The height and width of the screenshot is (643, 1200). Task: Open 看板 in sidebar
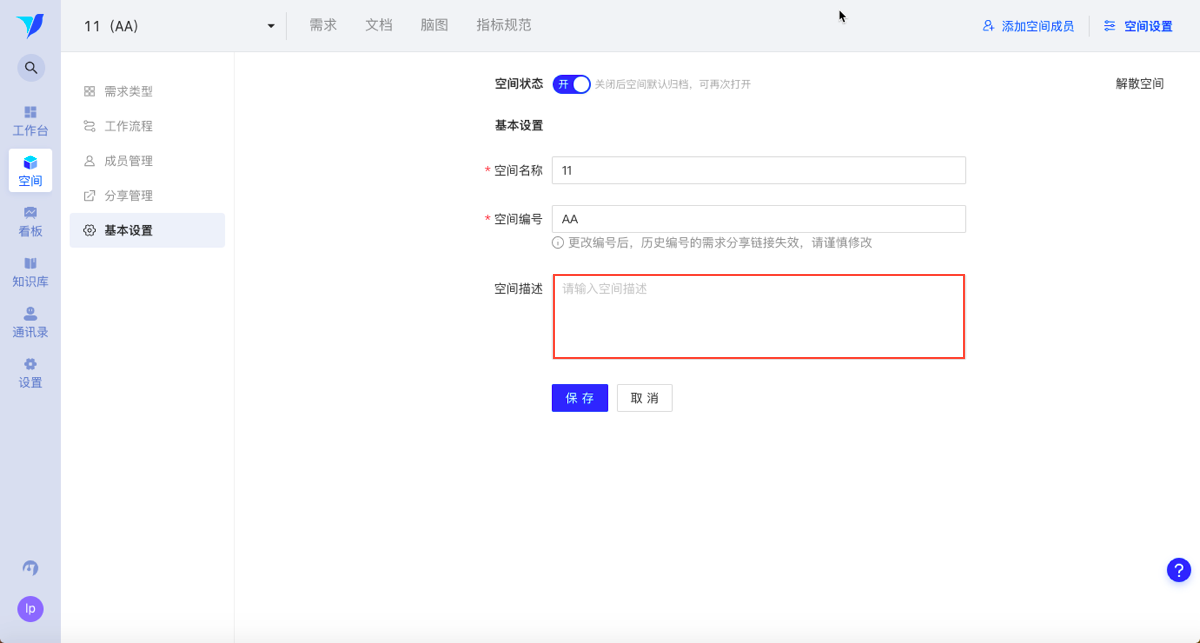30,221
